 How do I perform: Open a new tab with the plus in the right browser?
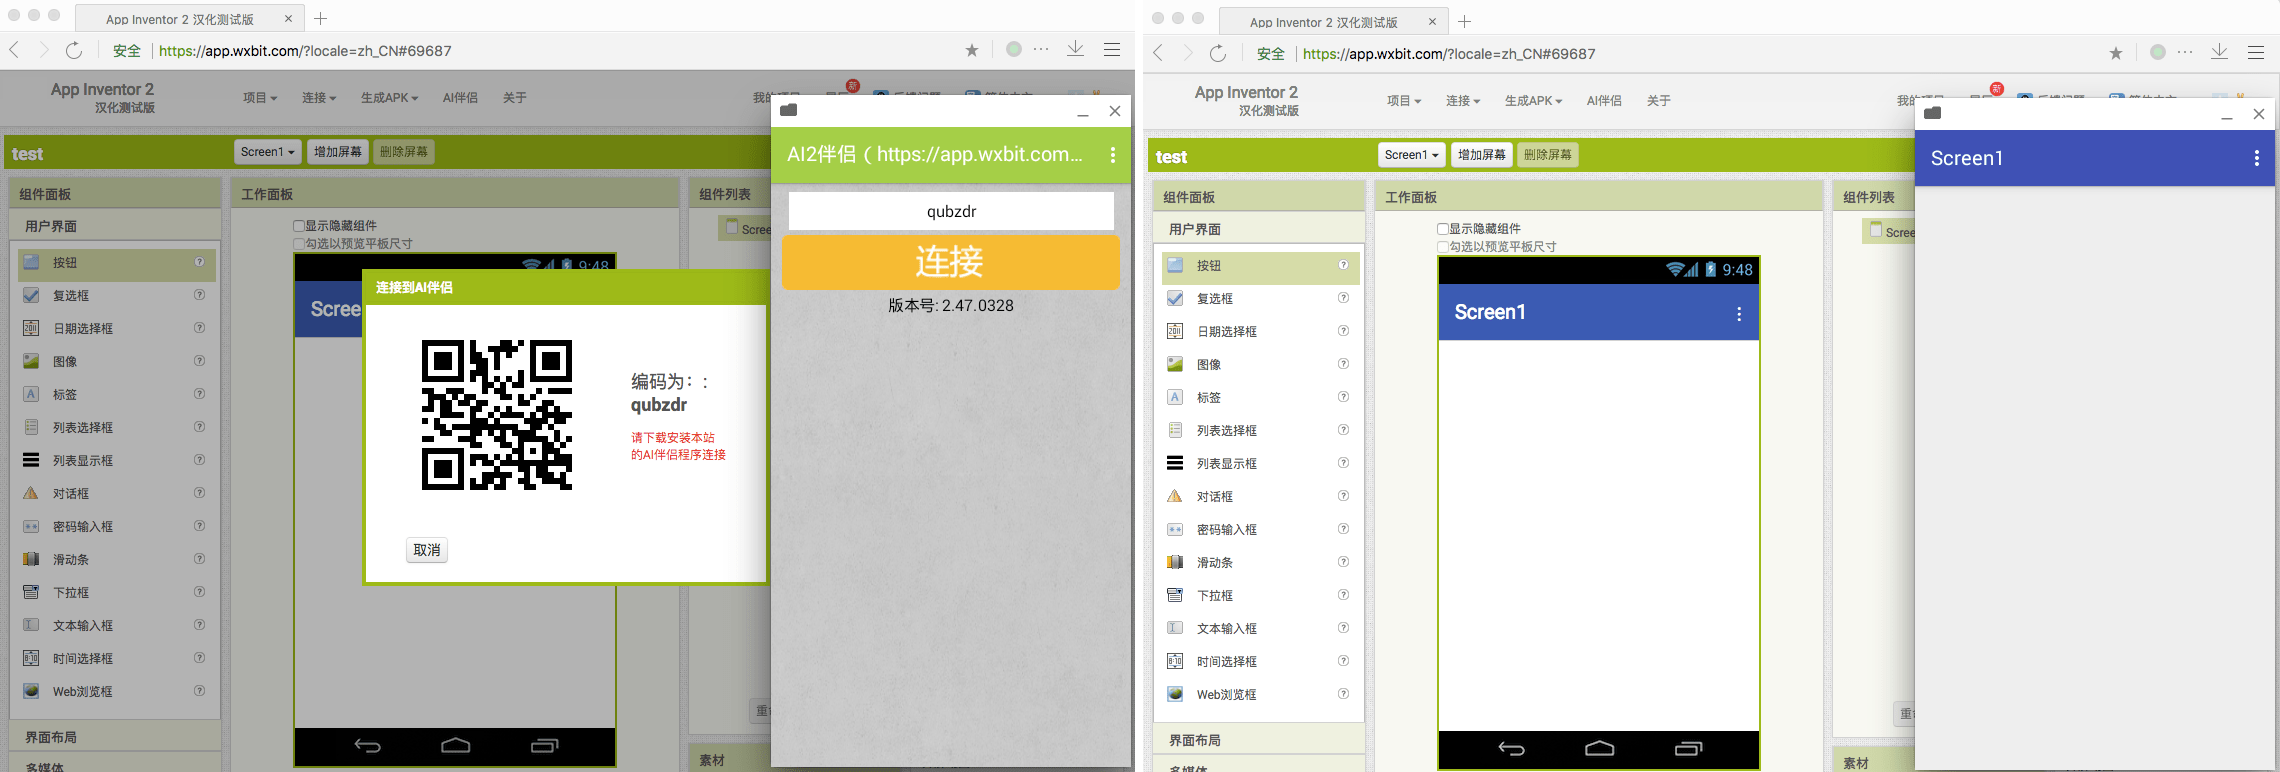point(1465,21)
